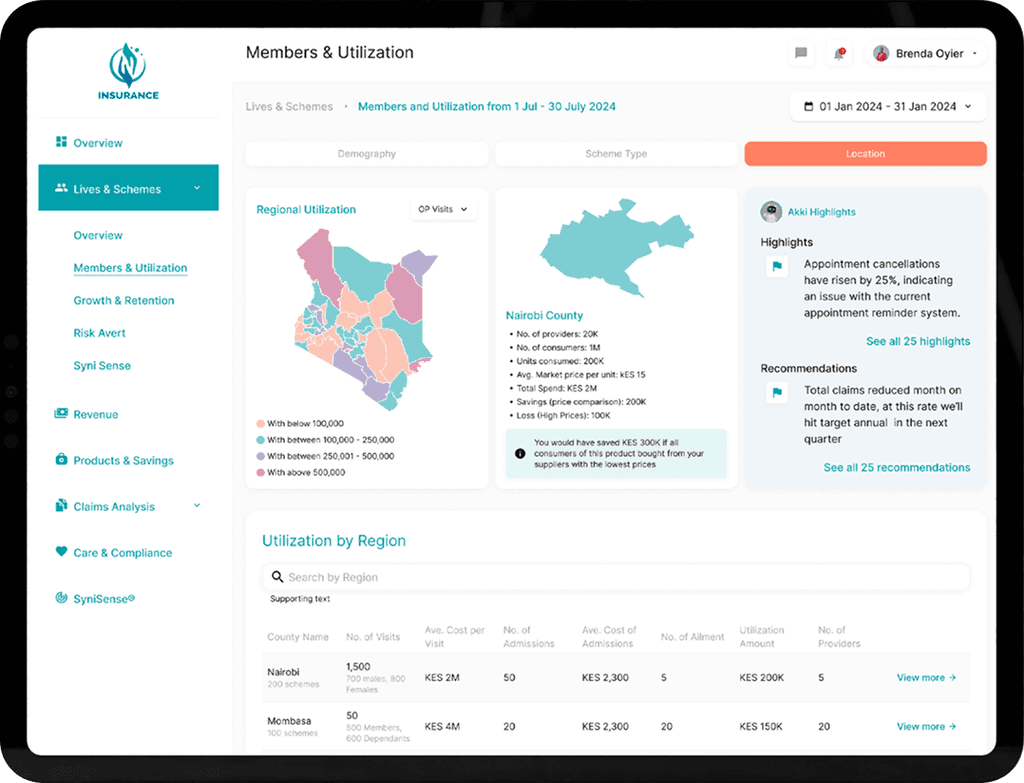Click the magnifier icon in Search by Region
Viewport: 1024px width, 783px height.
tap(278, 577)
